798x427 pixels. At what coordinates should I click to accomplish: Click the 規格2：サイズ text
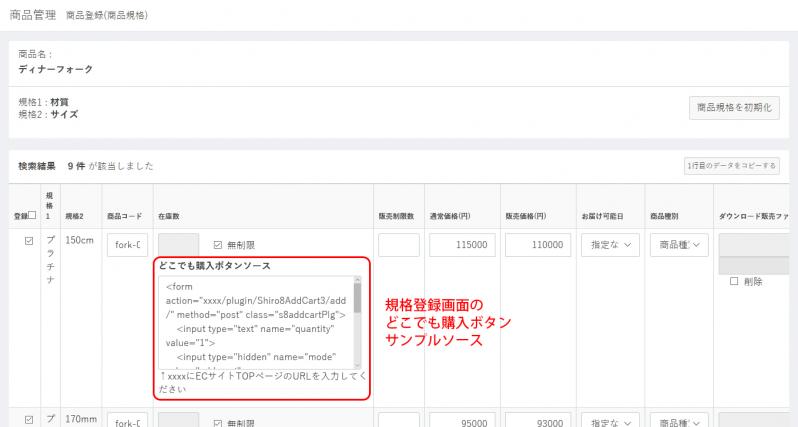48,115
